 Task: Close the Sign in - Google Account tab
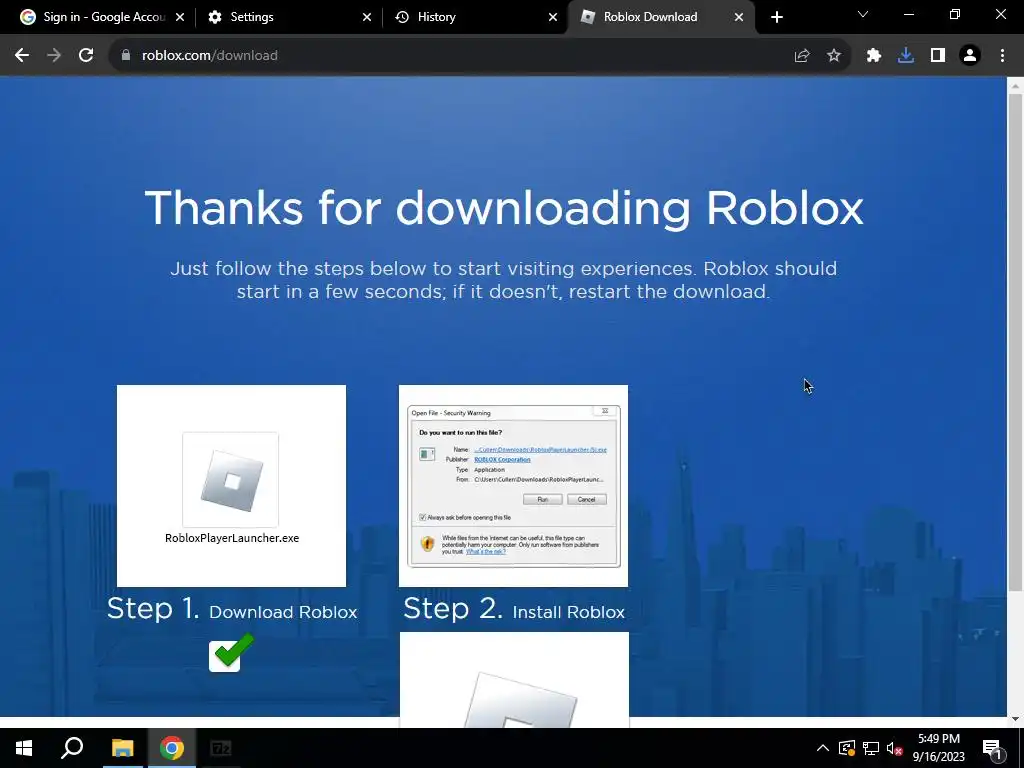(180, 17)
